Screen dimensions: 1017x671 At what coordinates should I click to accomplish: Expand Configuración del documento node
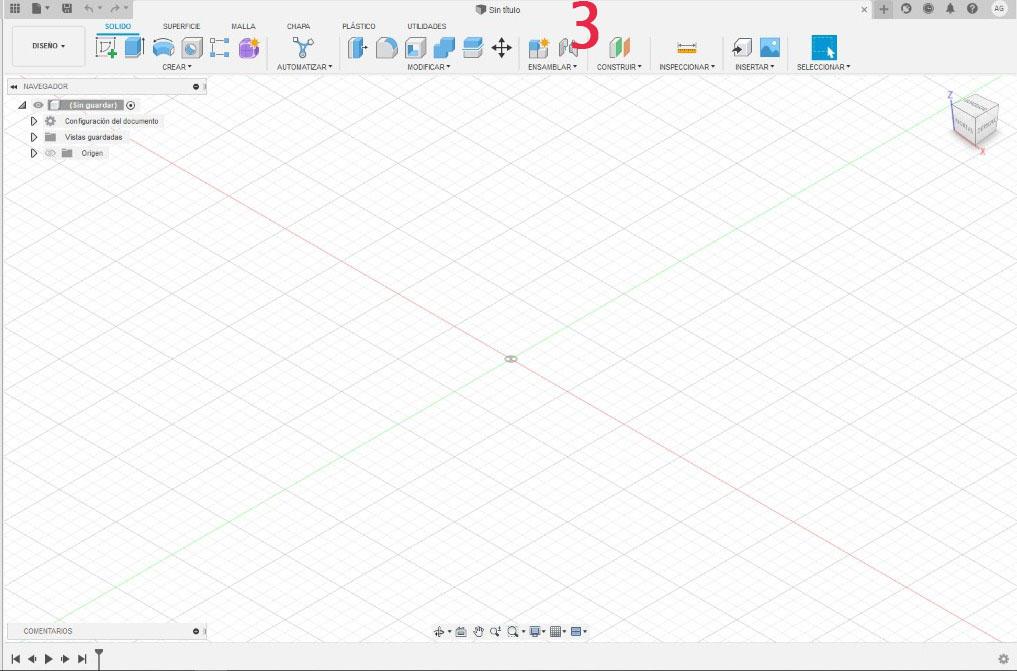tap(34, 121)
